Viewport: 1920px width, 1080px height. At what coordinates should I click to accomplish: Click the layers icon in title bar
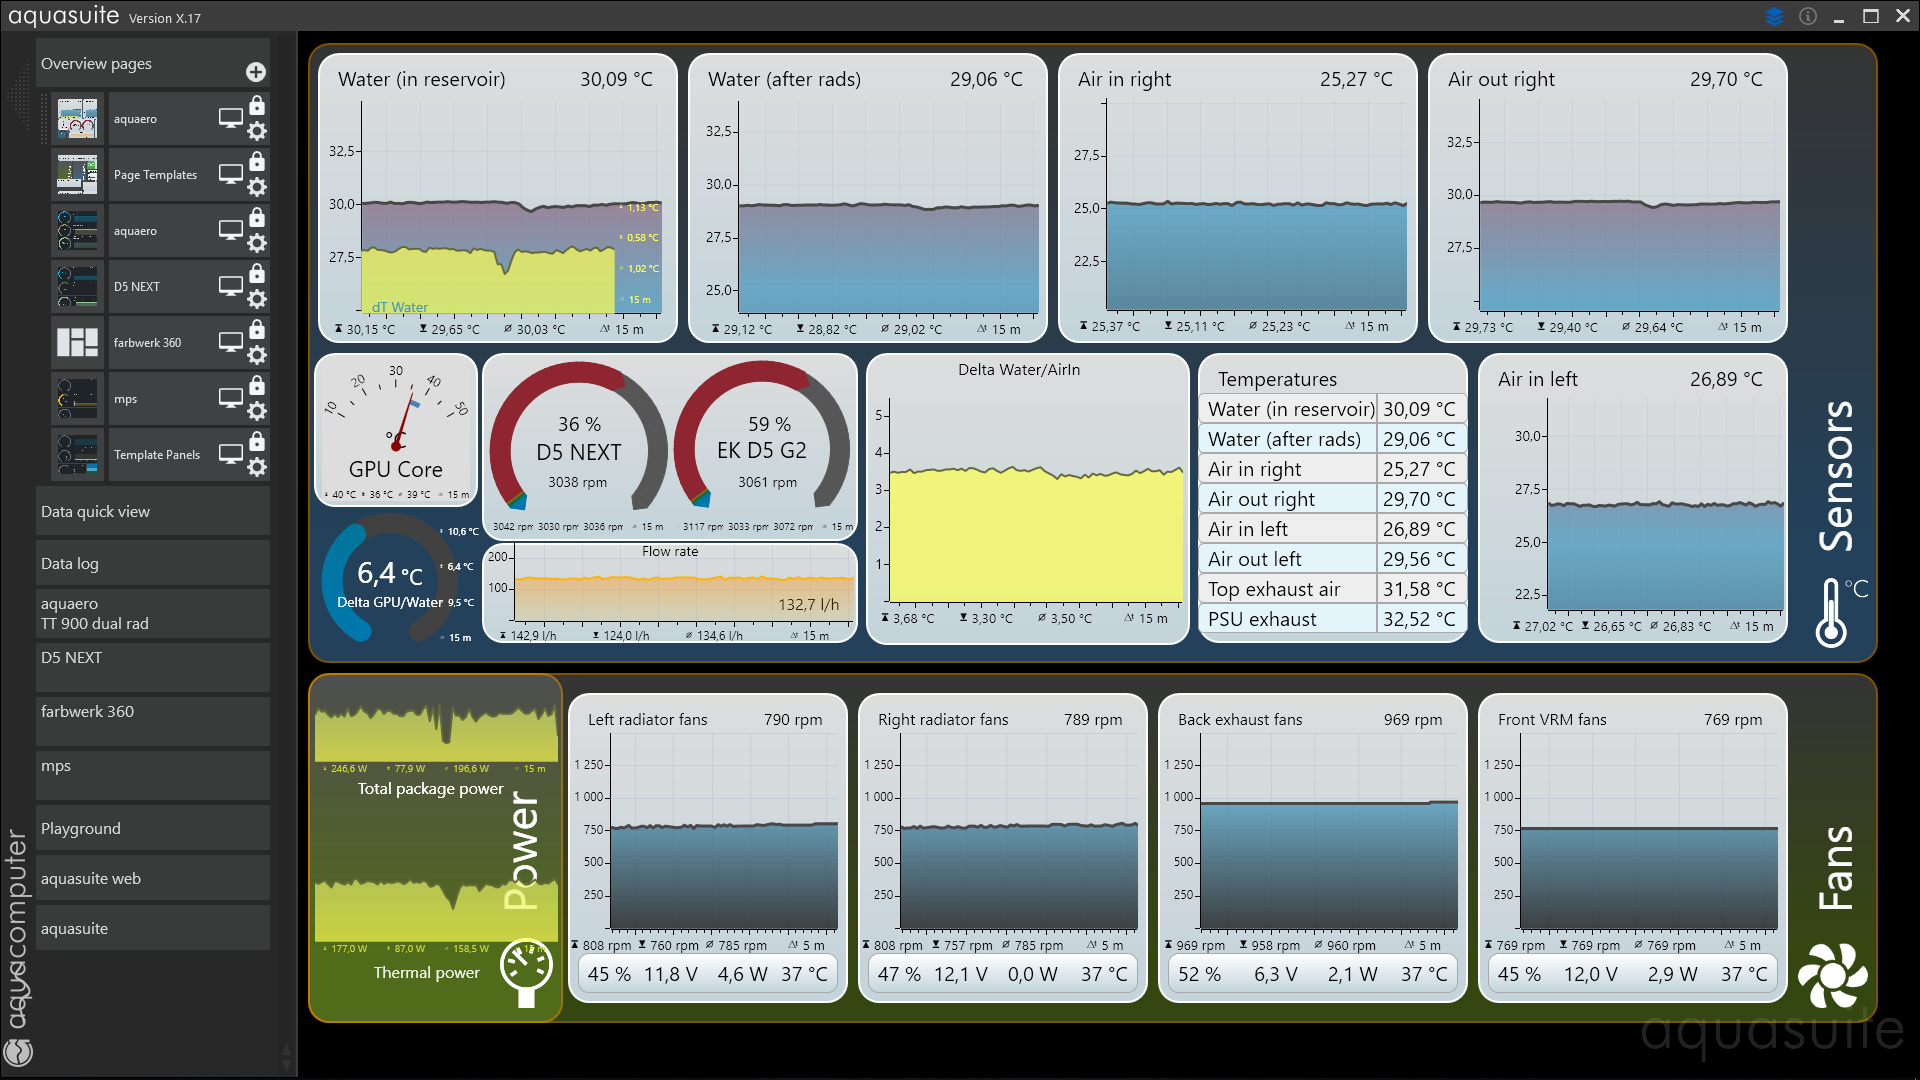coord(1775,16)
